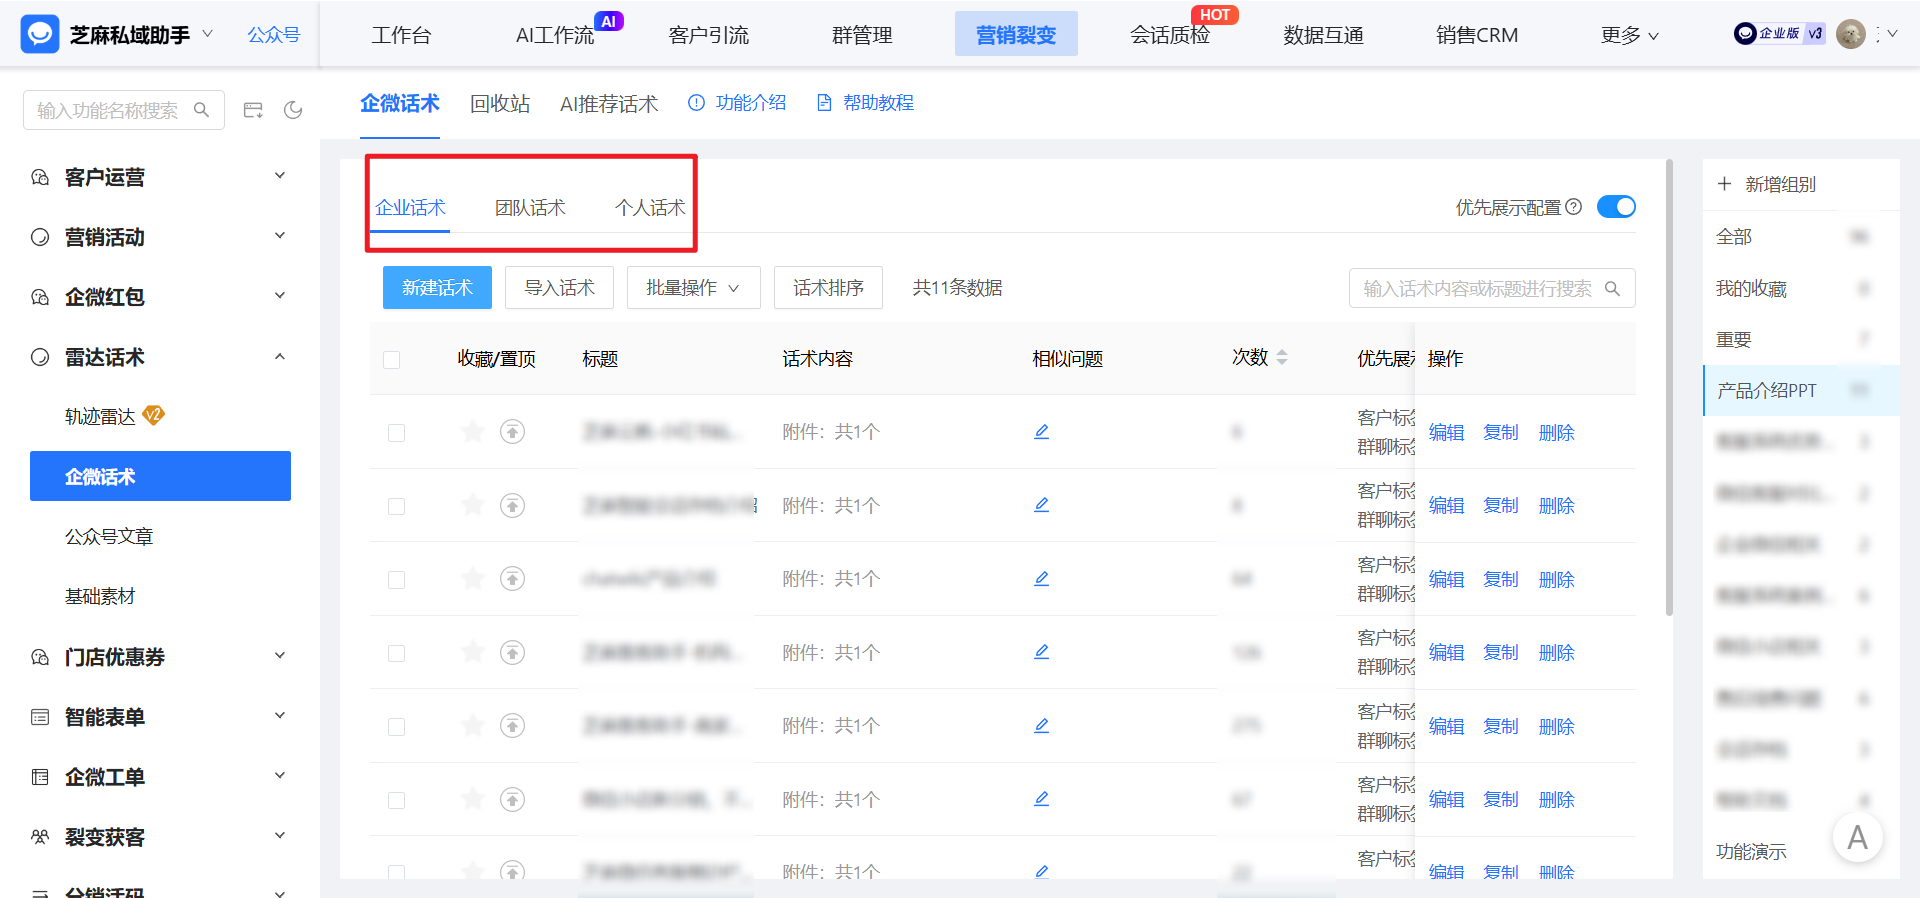1920x898 pixels.
Task: Click 复制 in the chatwiki row
Action: point(1501,579)
